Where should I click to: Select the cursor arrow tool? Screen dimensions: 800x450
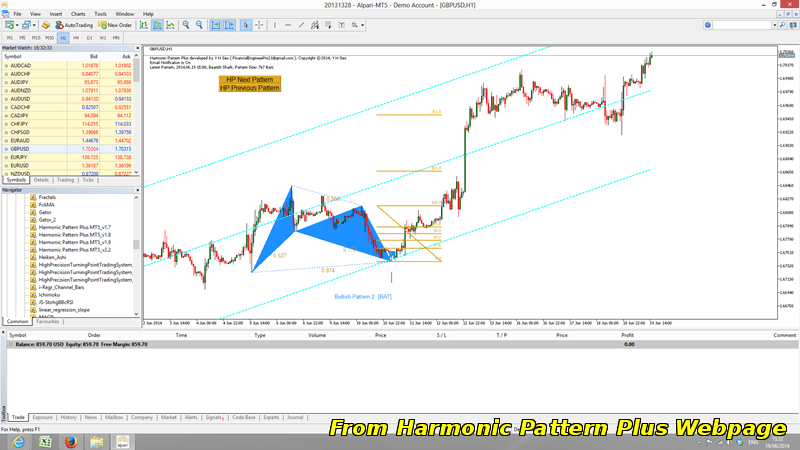pos(245,25)
